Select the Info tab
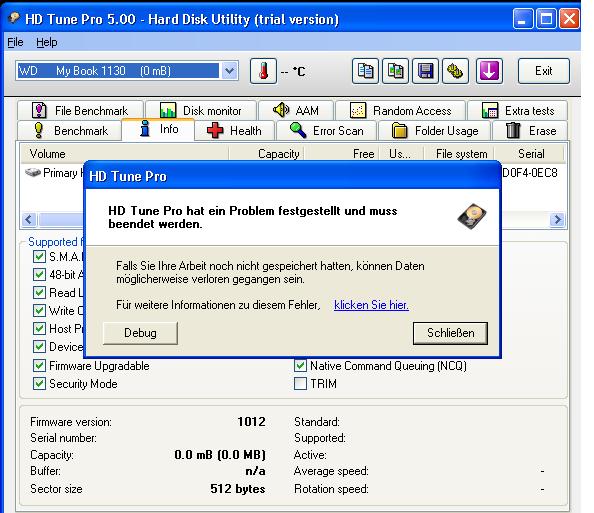The image size is (594, 513). pyautogui.click(x=158, y=129)
